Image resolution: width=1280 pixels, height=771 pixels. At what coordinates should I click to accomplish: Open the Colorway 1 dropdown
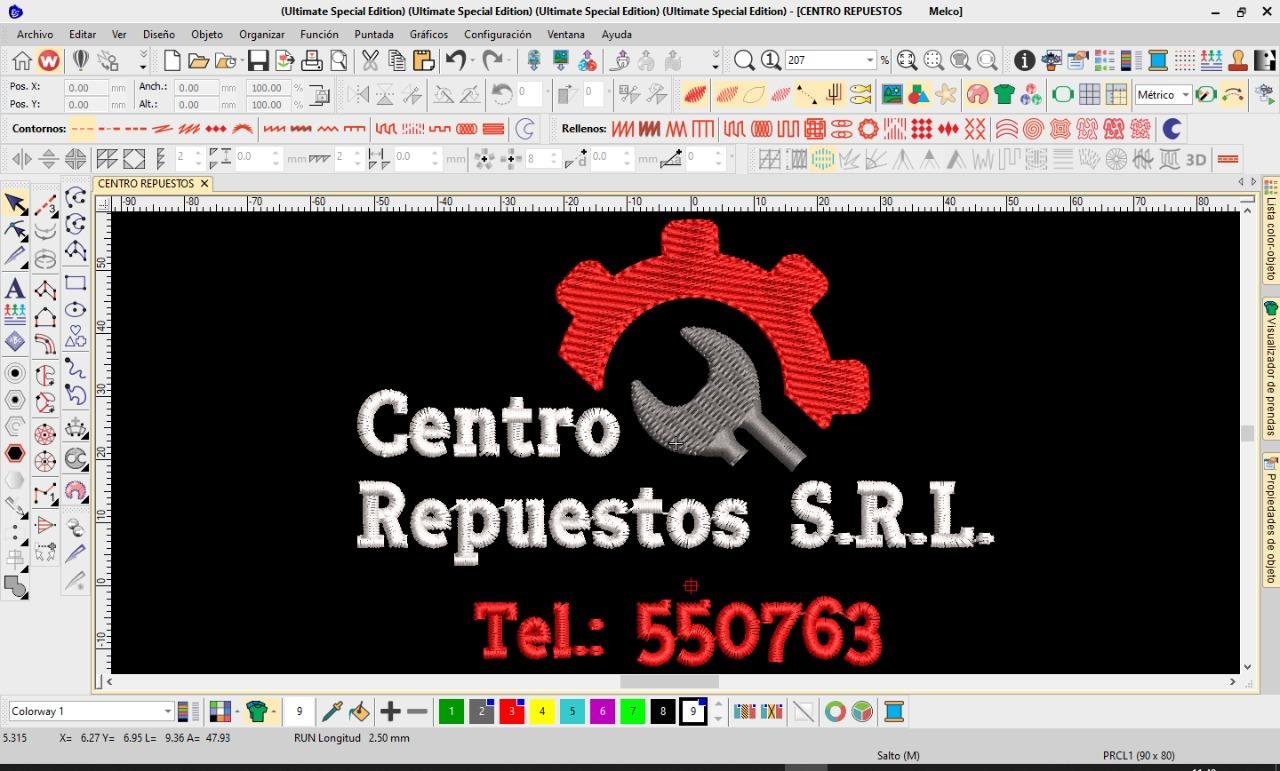click(x=167, y=712)
